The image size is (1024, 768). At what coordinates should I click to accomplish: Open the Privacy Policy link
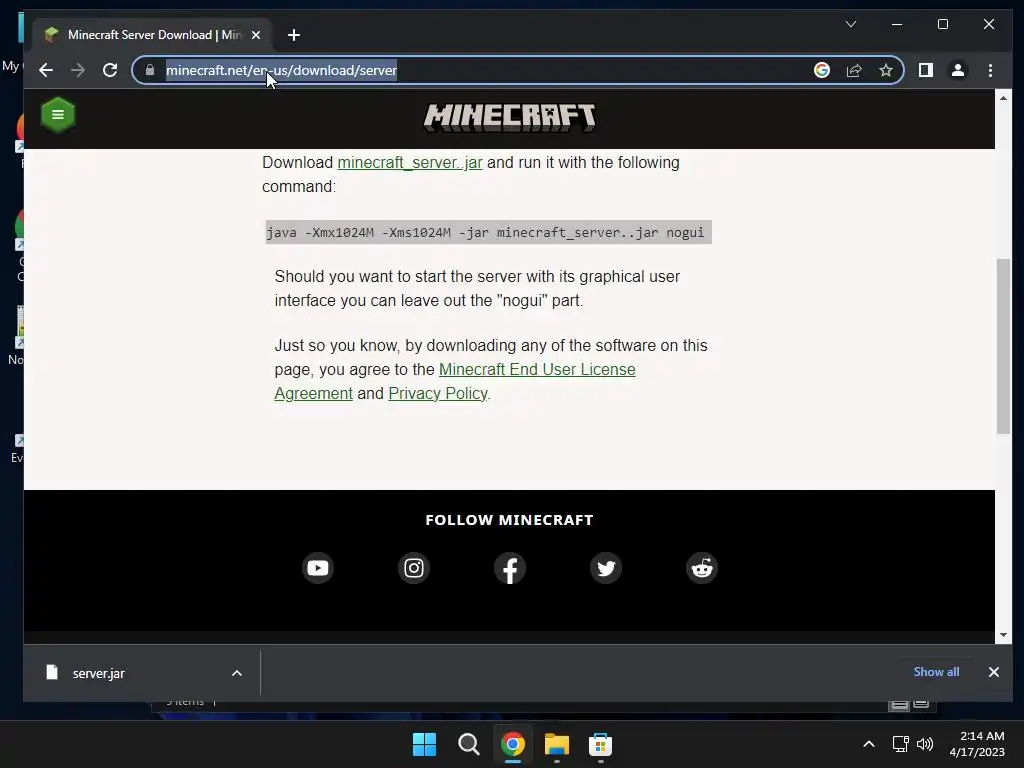[438, 394]
